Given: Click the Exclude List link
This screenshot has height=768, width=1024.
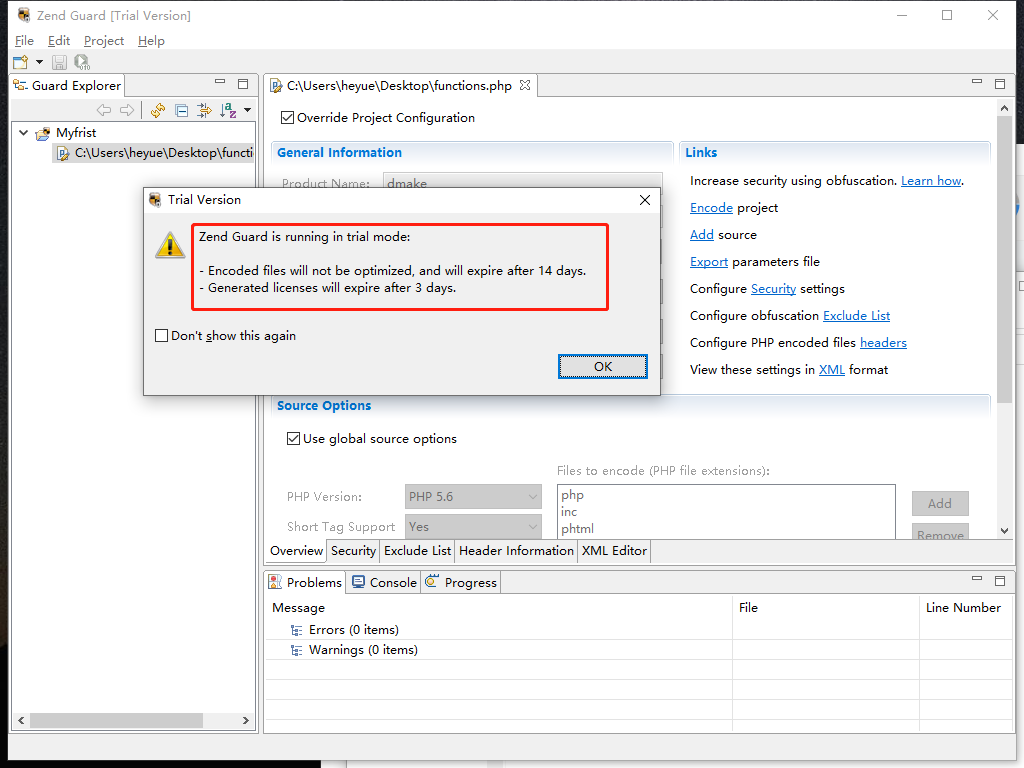Looking at the screenshot, I should [856, 315].
